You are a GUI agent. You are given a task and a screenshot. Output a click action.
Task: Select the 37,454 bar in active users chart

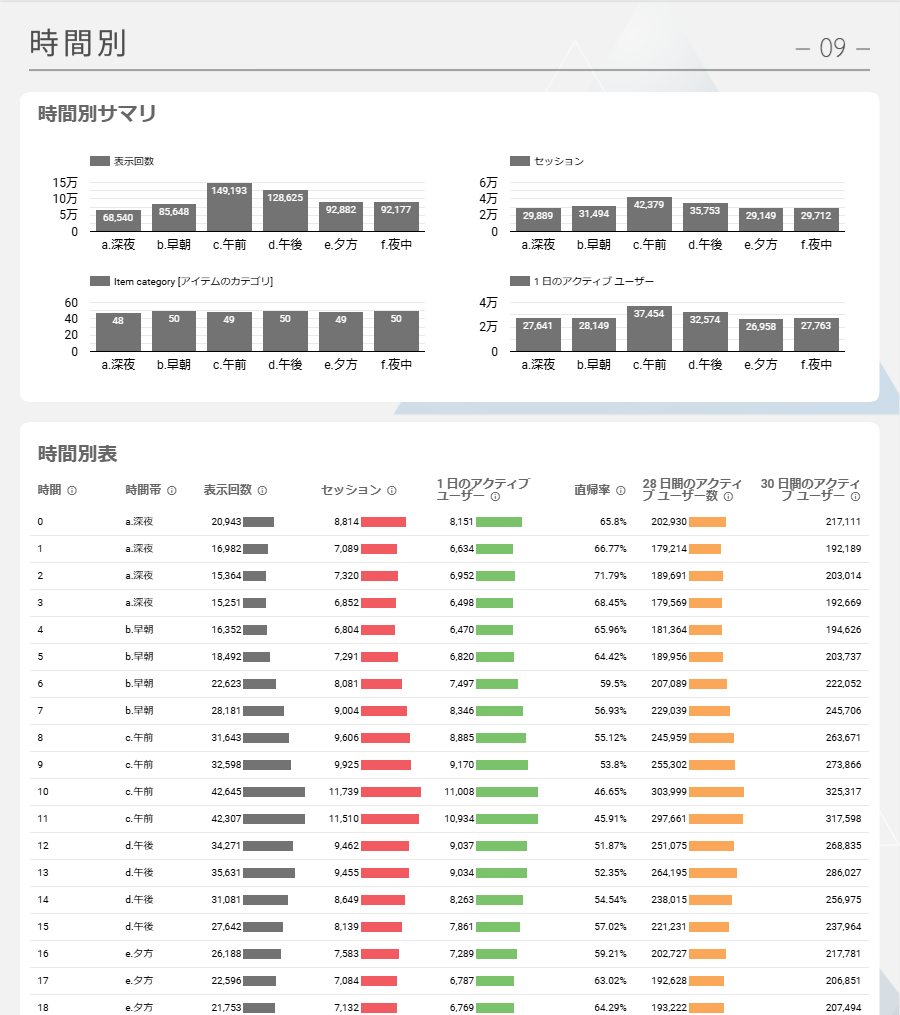pos(649,329)
